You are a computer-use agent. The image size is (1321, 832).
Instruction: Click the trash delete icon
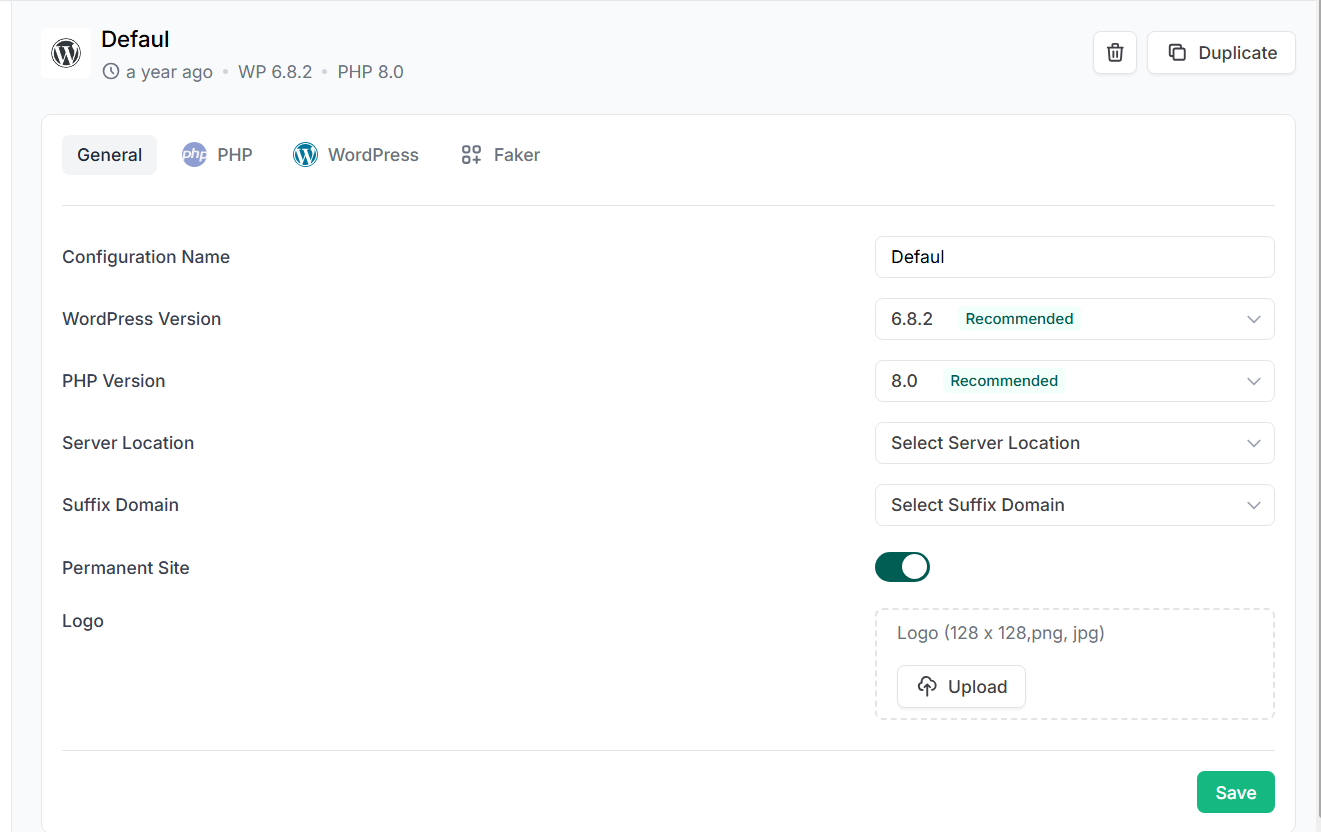click(1115, 53)
